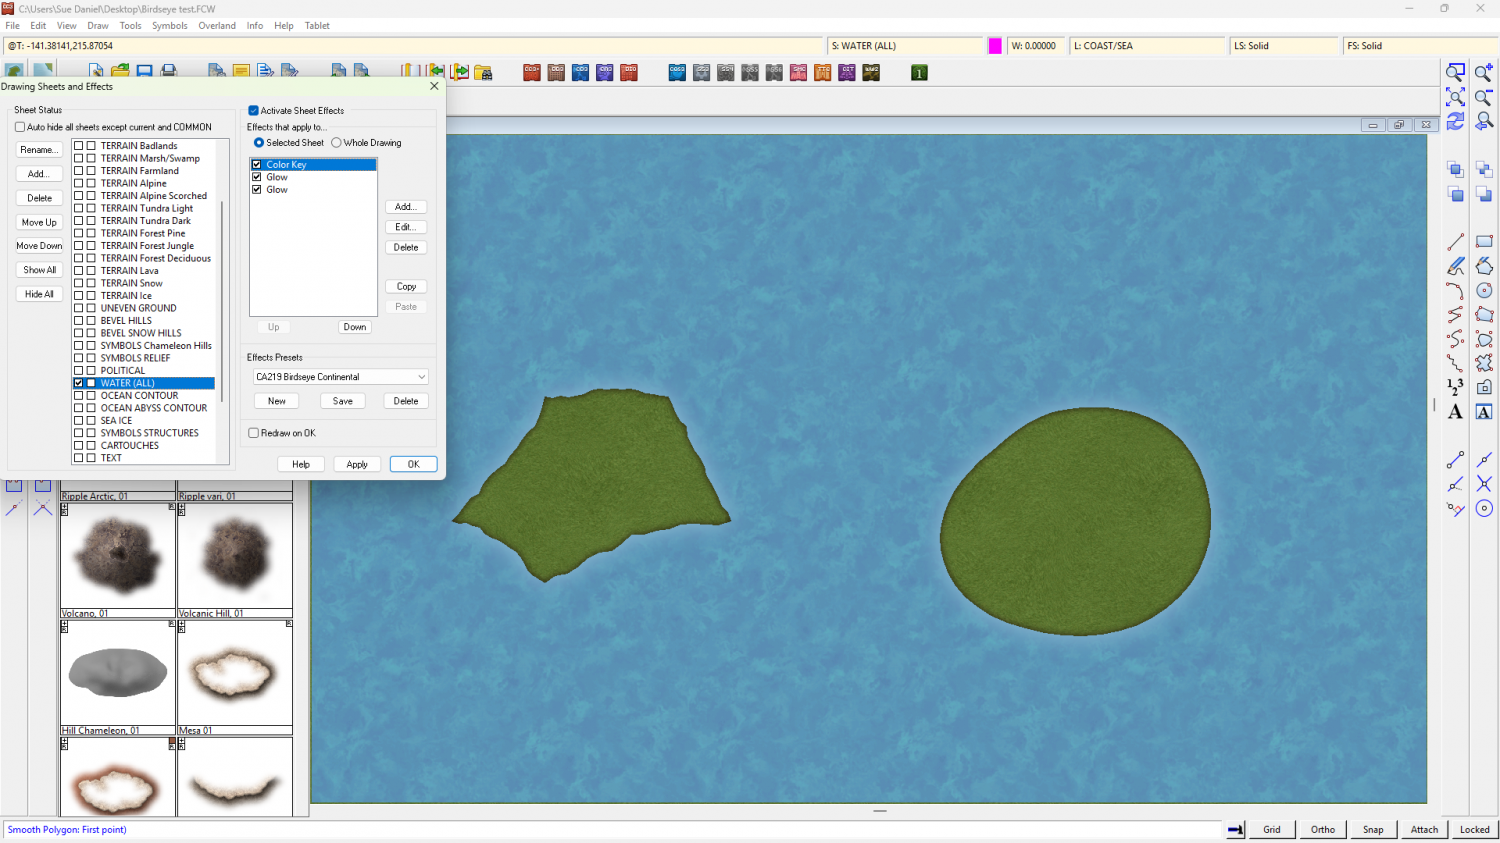Select the Volcano symbol thumbnail
Image resolution: width=1500 pixels, height=843 pixels.
point(117,556)
